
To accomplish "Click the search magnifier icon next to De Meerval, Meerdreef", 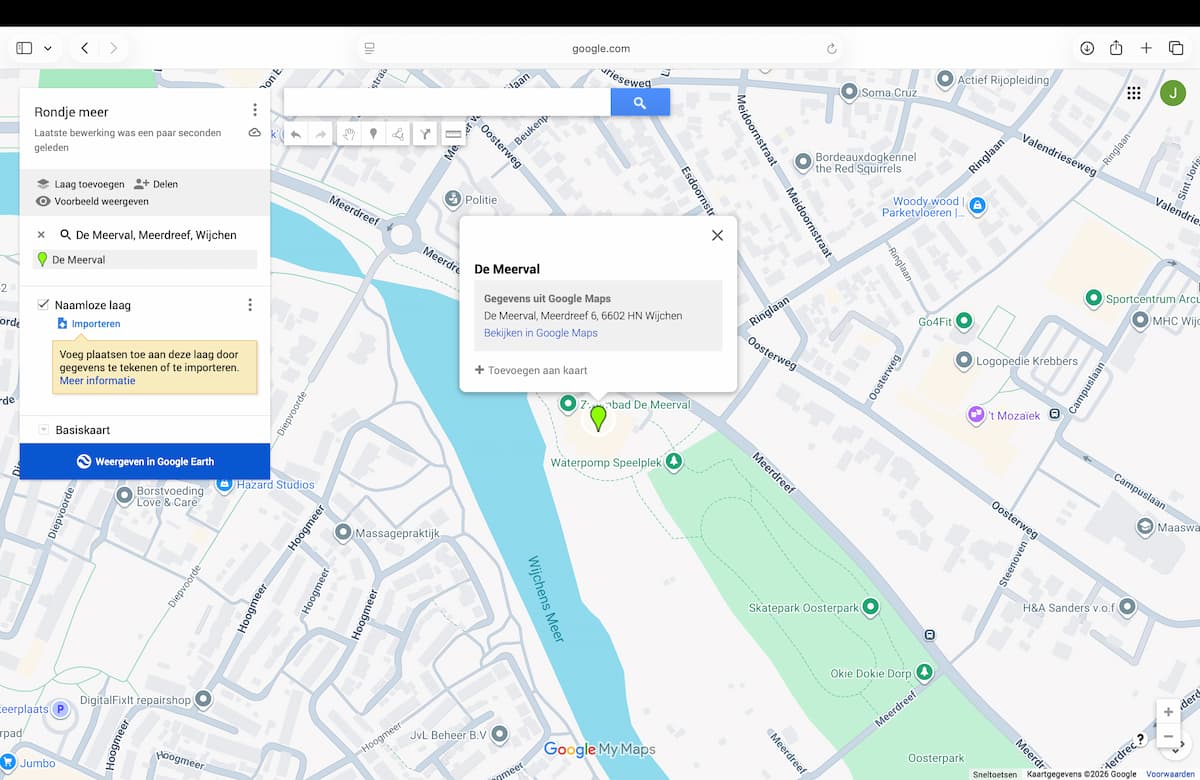I will tap(66, 235).
